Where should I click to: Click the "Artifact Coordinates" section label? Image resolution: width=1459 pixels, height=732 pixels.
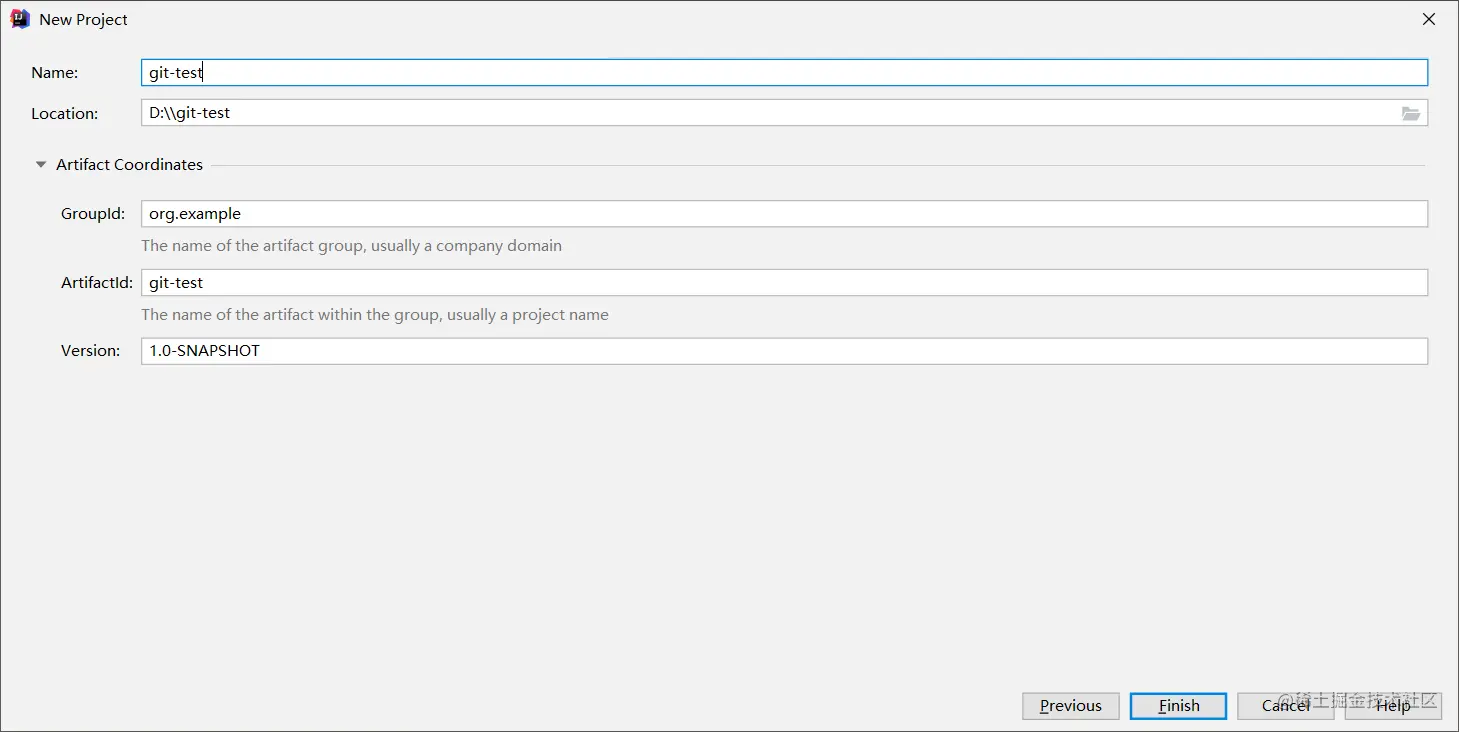[129, 164]
